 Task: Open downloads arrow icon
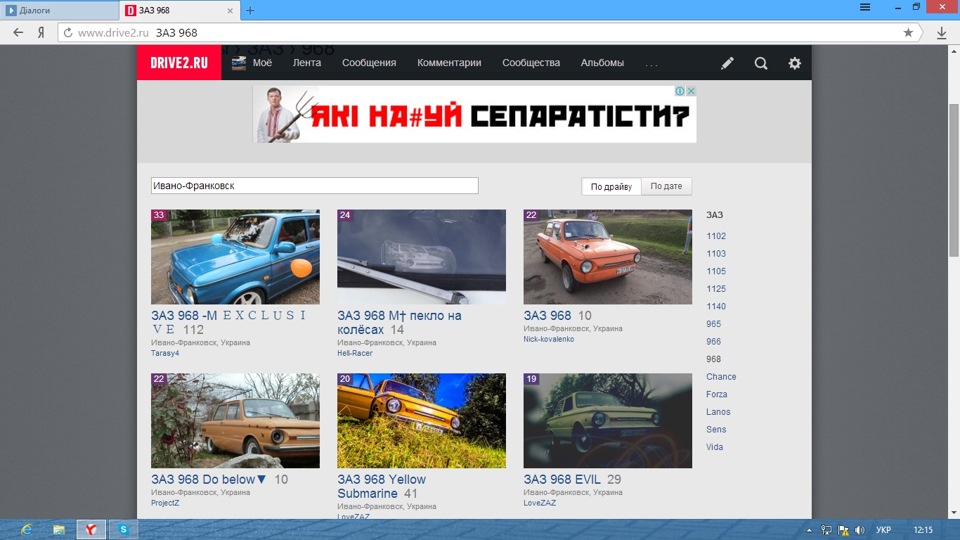tap(942, 32)
